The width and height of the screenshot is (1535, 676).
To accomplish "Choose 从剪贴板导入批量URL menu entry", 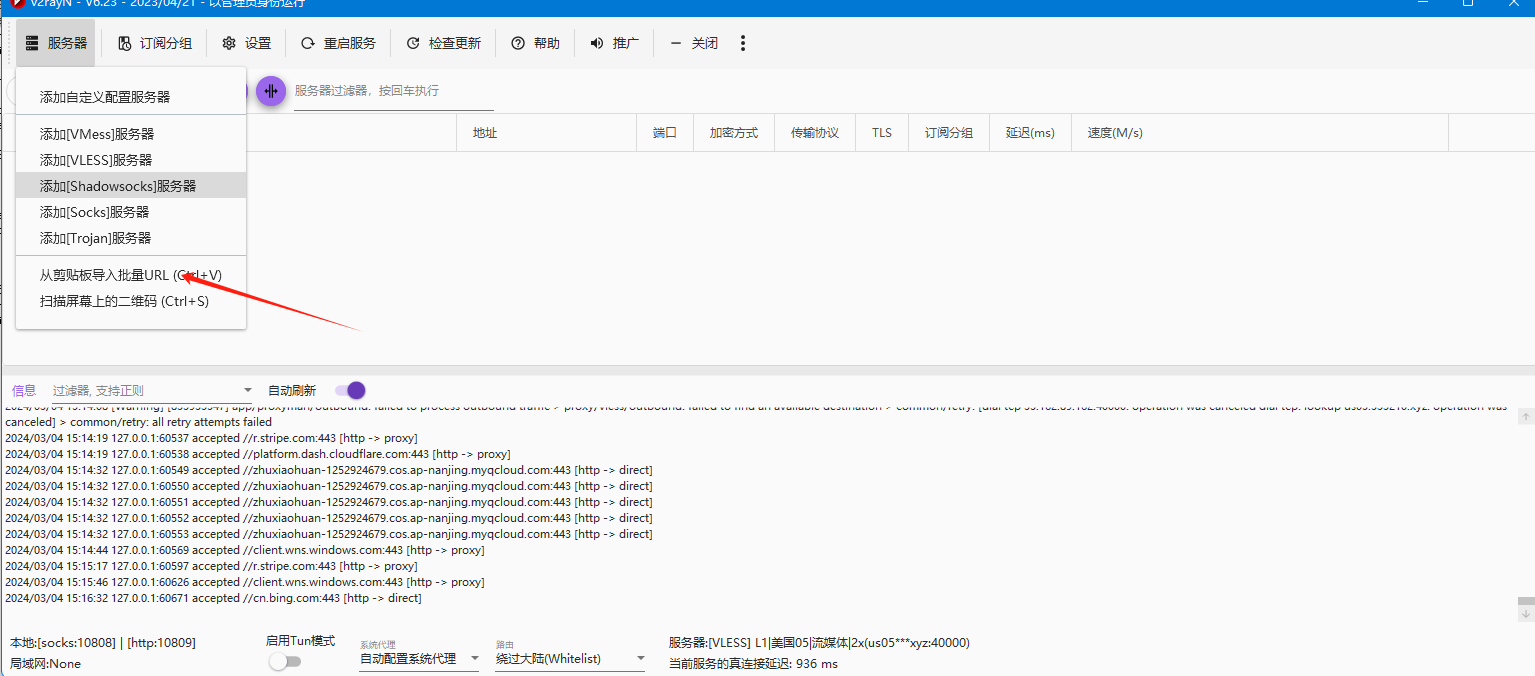I will 130,275.
